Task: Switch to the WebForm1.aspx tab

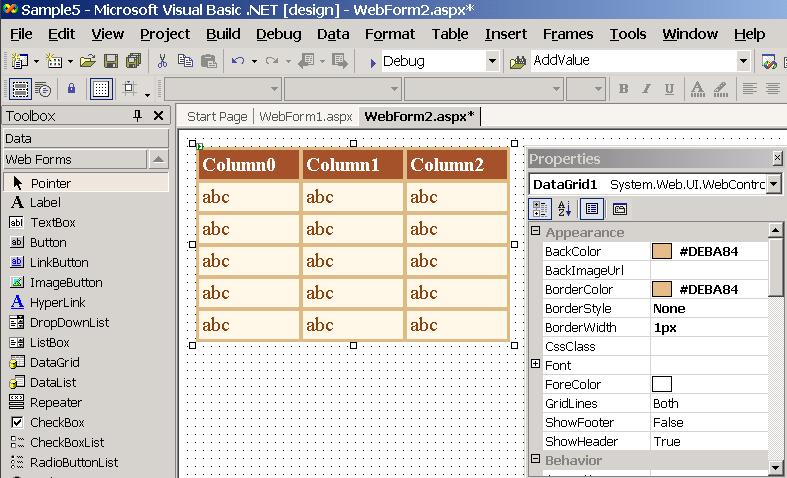Action: 306,116
